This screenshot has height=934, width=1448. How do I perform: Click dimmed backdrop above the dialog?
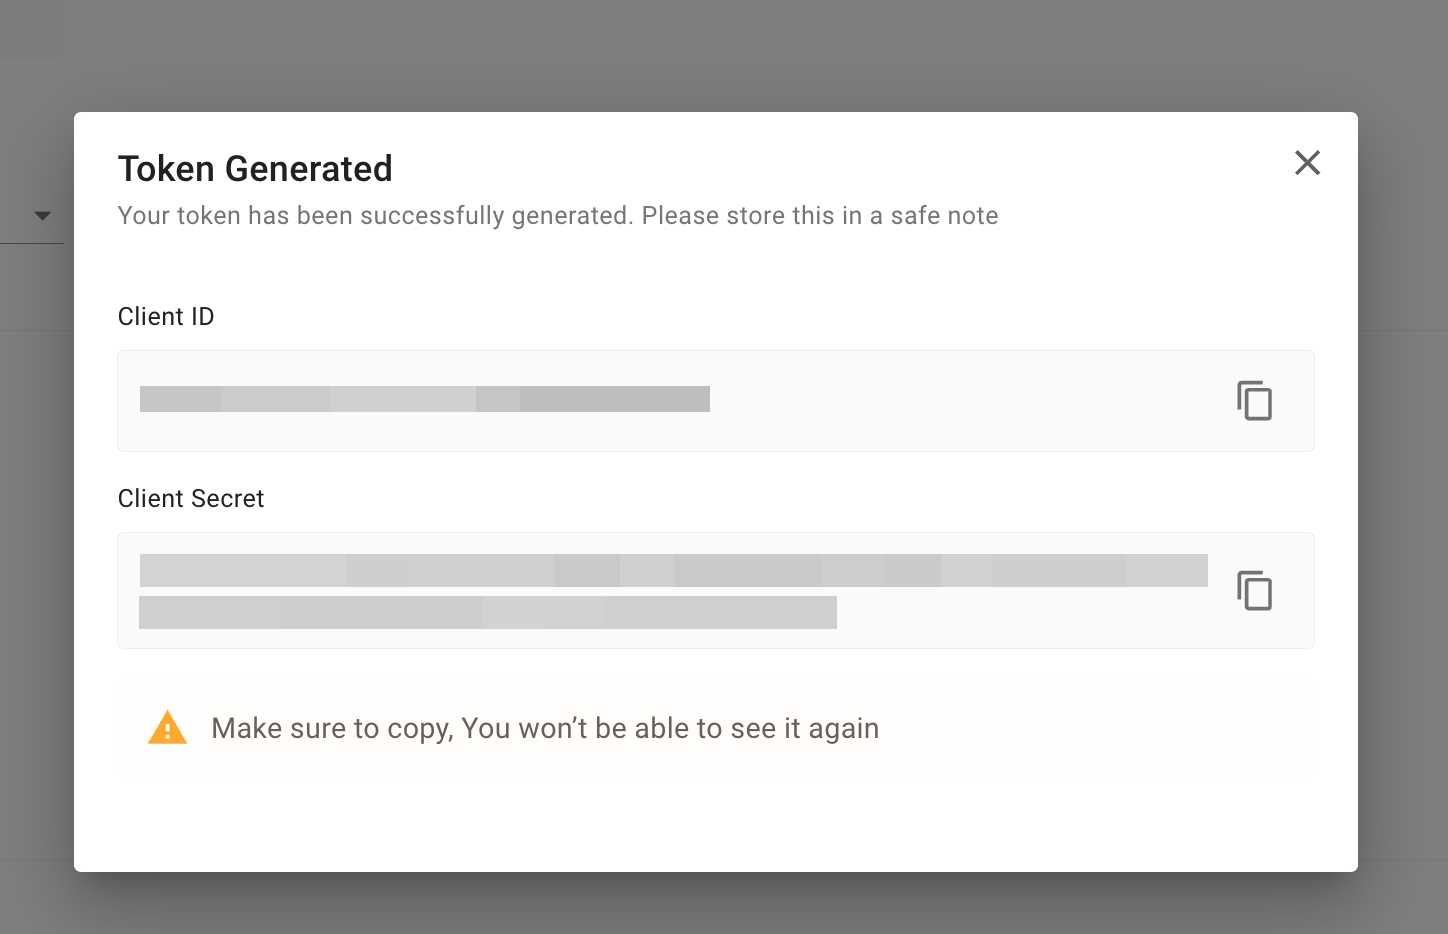(x=724, y=55)
